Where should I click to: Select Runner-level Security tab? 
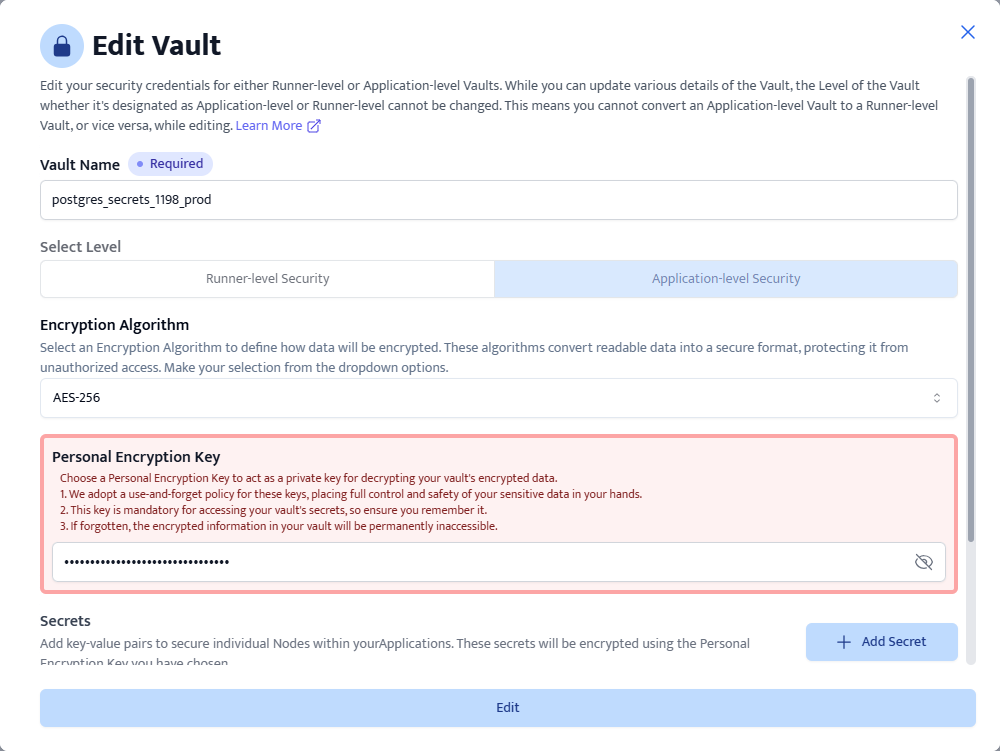point(267,279)
